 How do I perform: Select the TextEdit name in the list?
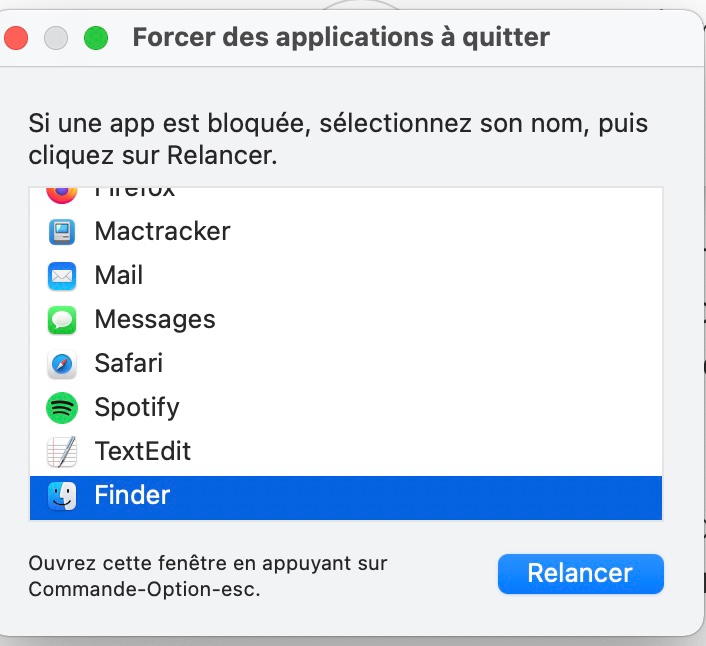click(x=143, y=452)
